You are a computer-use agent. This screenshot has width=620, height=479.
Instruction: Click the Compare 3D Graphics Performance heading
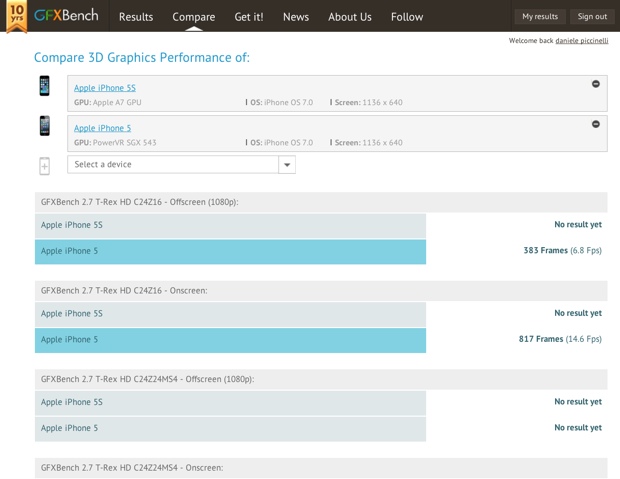(x=142, y=58)
